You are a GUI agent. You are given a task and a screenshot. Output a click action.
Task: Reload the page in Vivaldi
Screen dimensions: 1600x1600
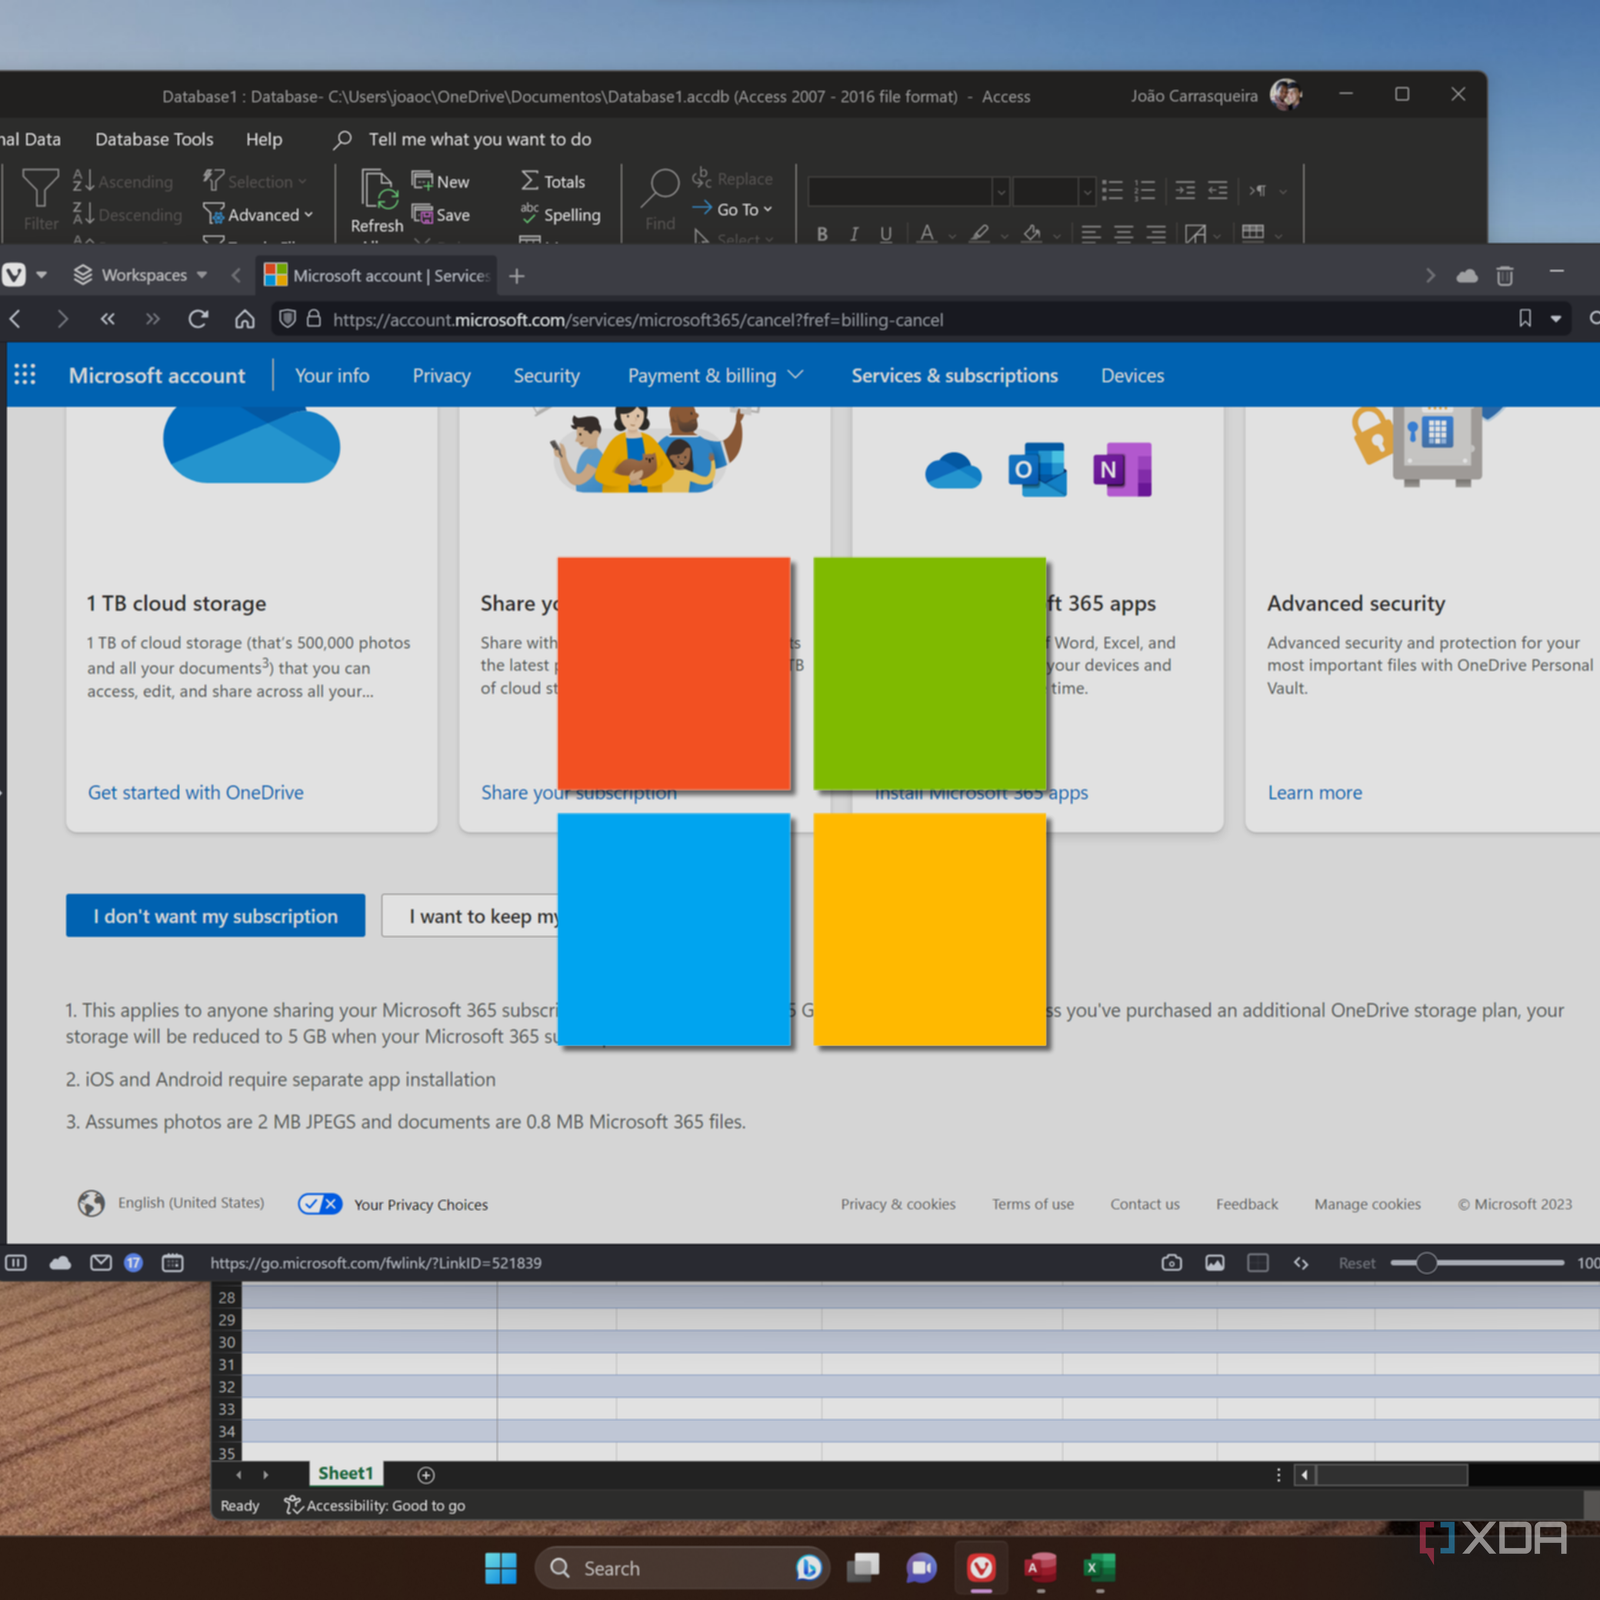pyautogui.click(x=198, y=319)
